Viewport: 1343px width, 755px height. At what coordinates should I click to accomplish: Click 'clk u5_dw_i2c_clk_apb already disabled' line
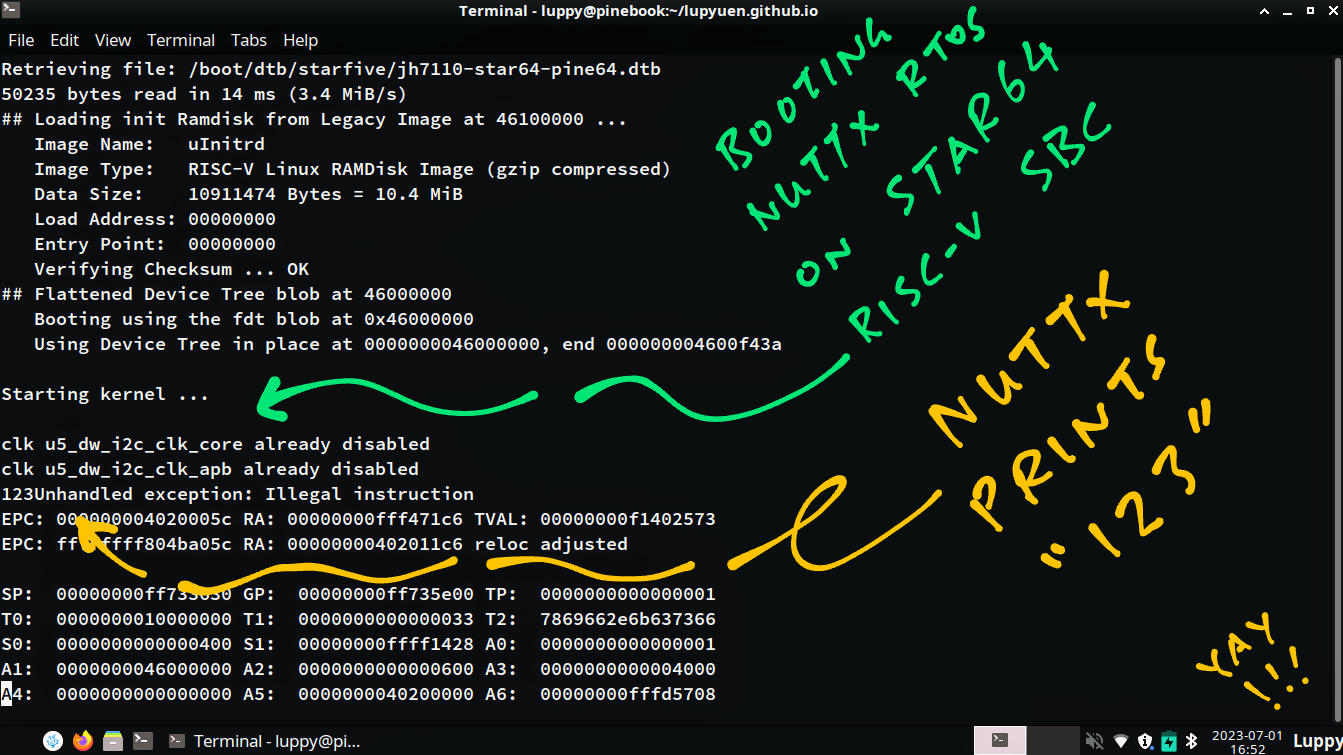pos(210,469)
